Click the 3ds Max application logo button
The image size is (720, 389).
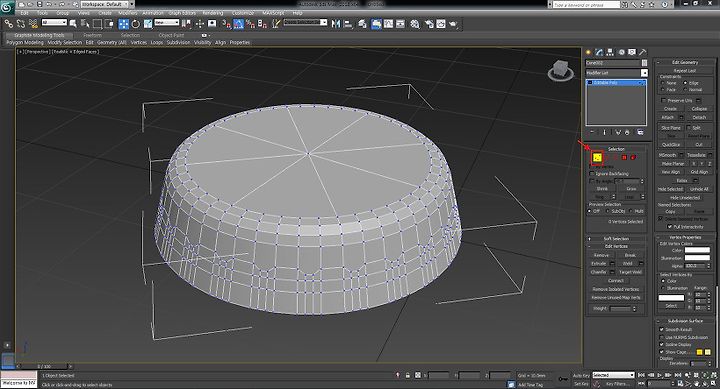coord(7,8)
